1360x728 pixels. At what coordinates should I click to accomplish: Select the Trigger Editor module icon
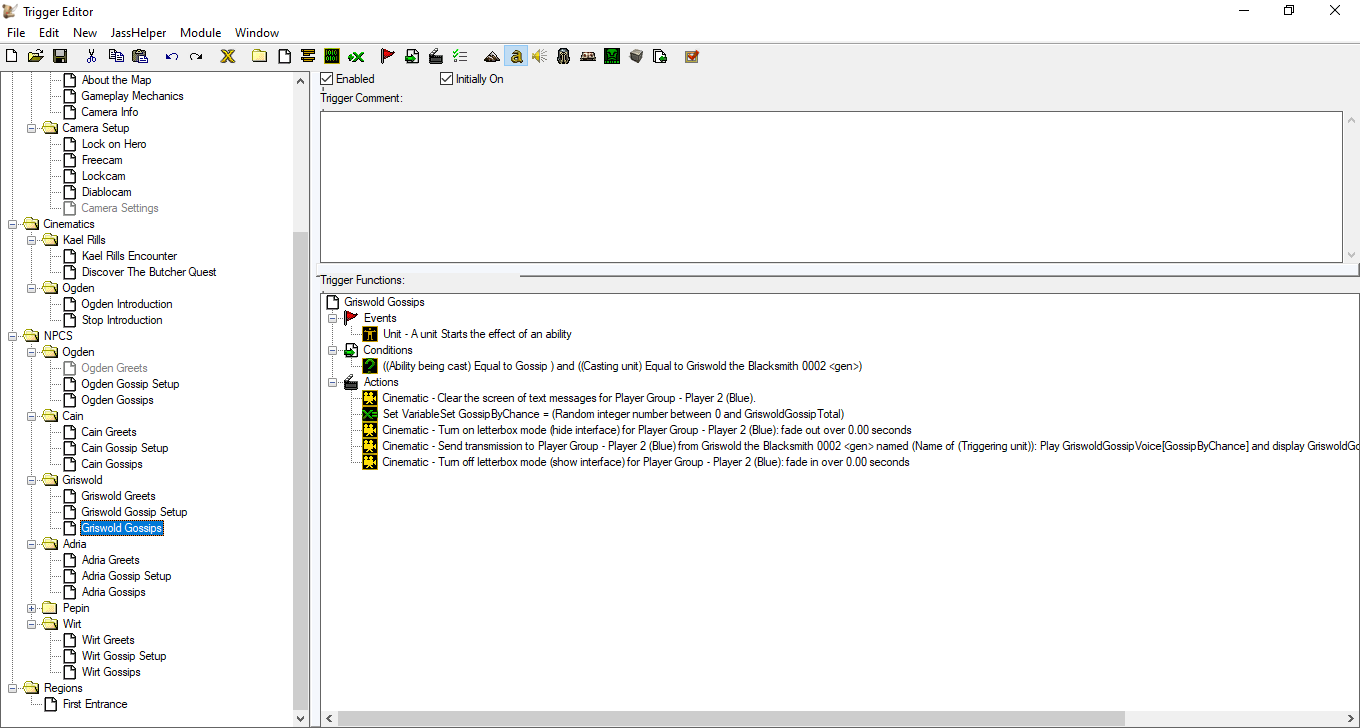coord(515,56)
